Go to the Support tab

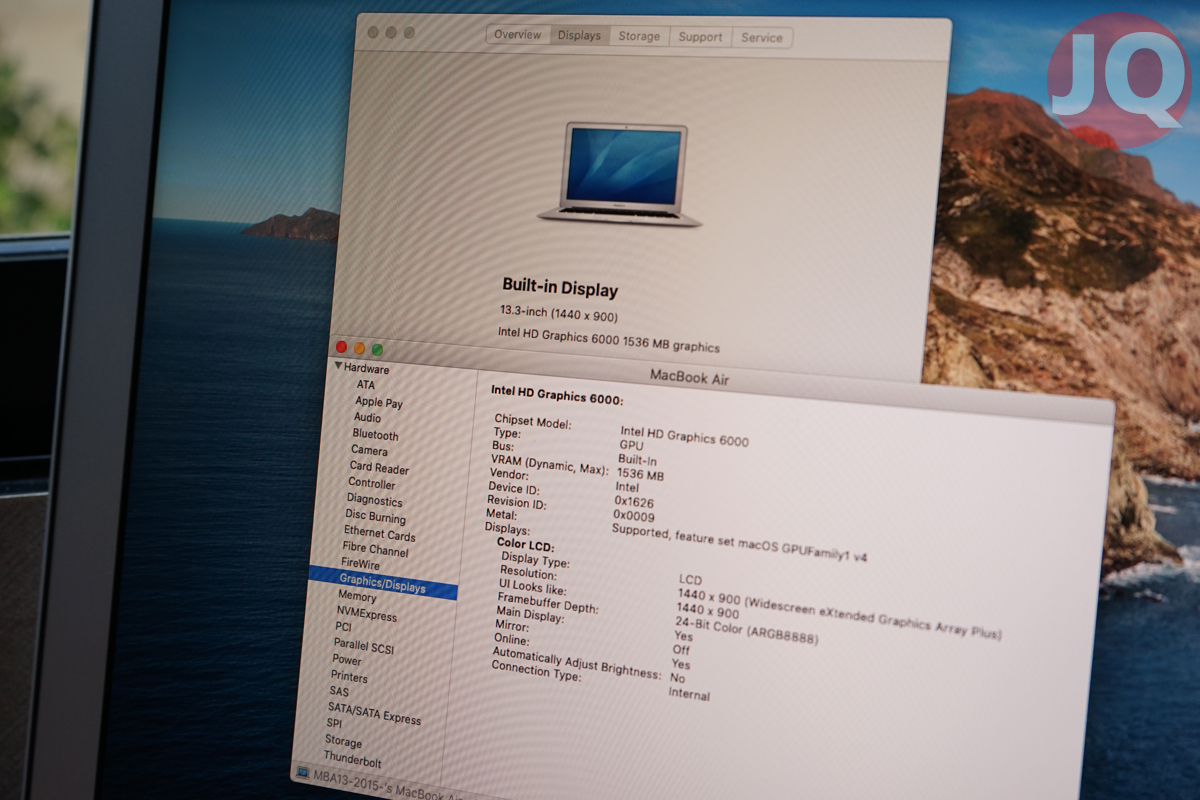point(700,37)
